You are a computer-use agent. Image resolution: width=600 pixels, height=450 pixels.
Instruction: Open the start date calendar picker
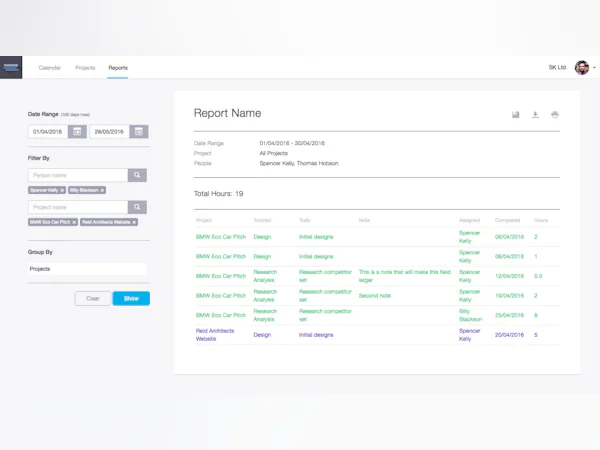click(77, 132)
